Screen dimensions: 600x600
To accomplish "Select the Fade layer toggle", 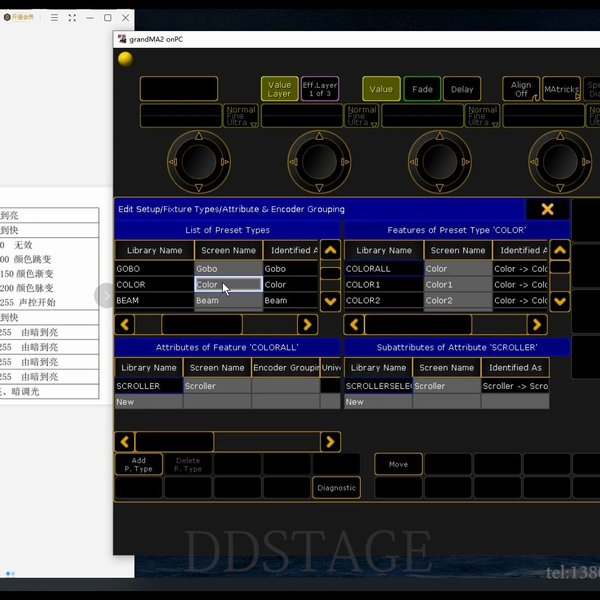I will 422,89.
